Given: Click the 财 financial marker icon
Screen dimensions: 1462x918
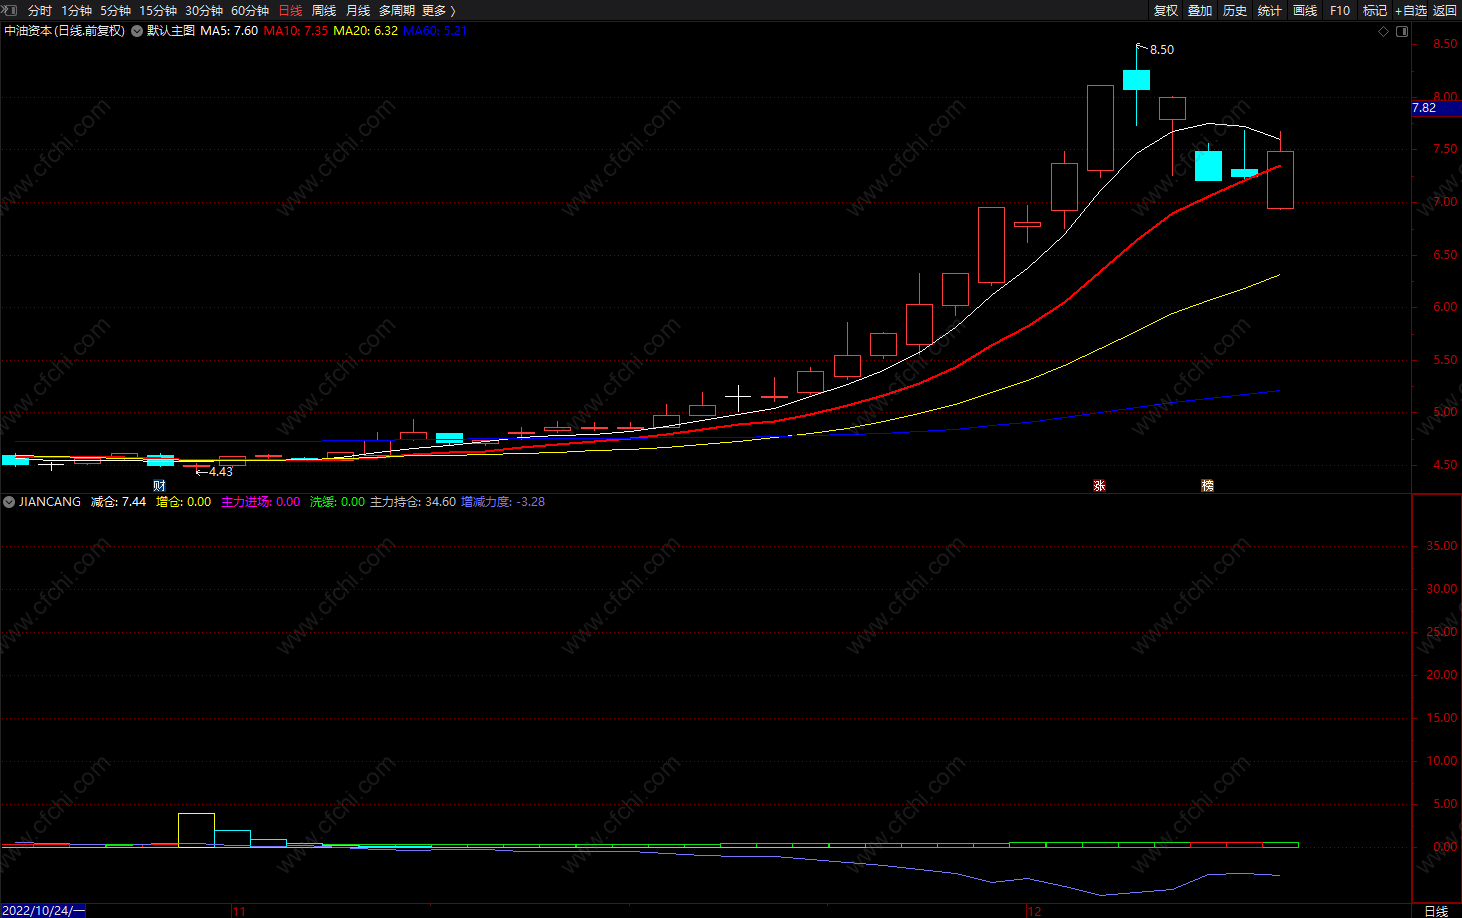Looking at the screenshot, I should click(159, 486).
